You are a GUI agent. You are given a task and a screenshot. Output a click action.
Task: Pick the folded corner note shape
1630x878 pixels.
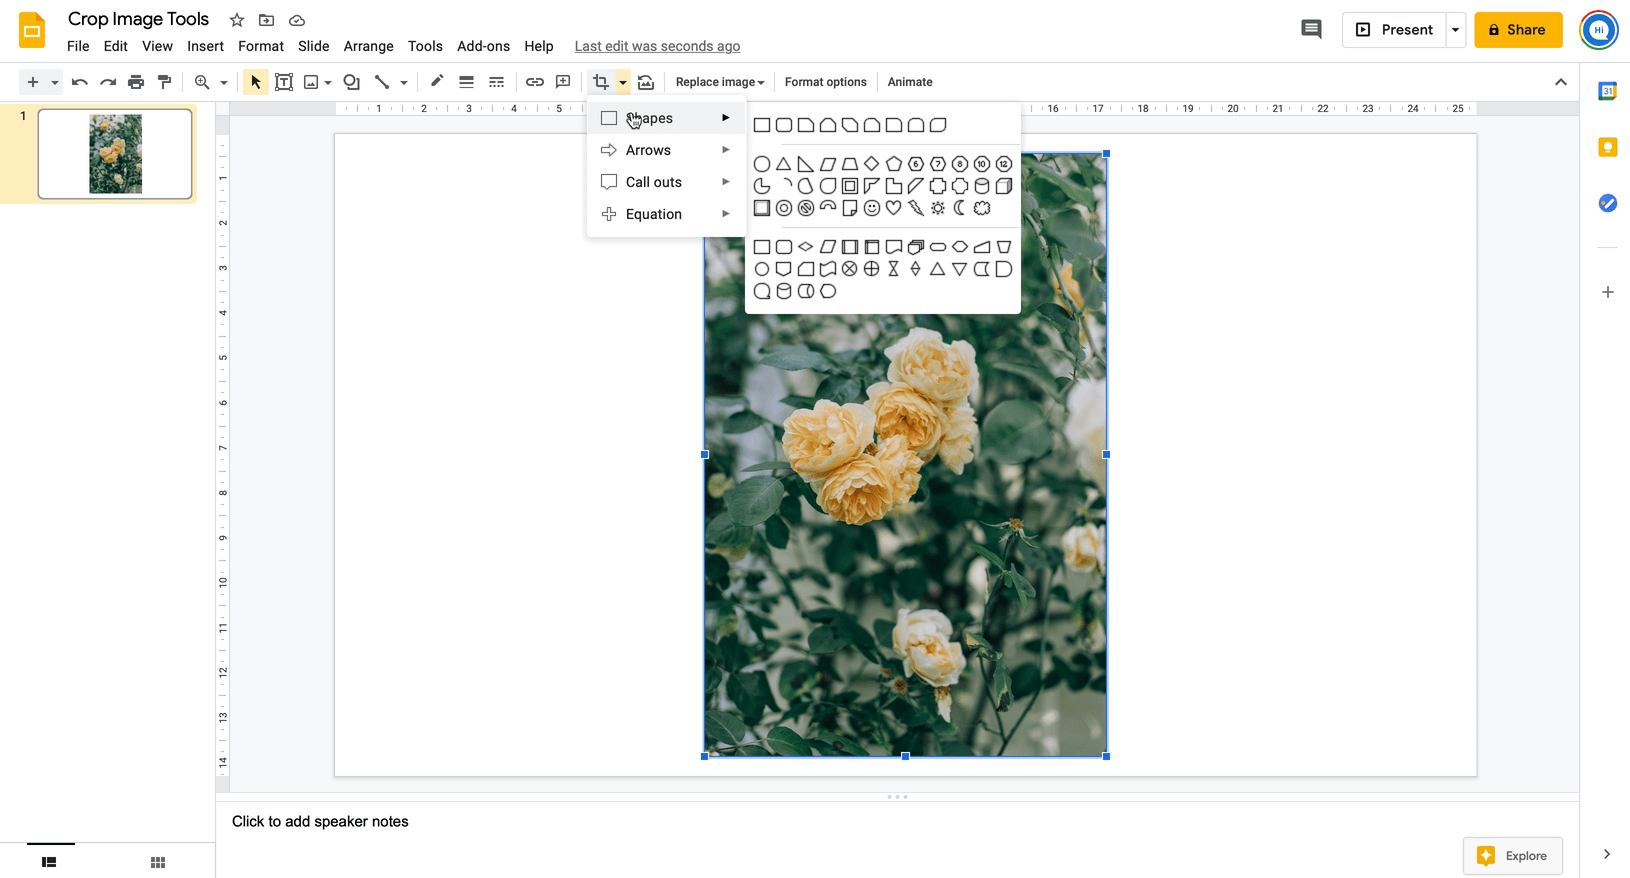coord(850,208)
